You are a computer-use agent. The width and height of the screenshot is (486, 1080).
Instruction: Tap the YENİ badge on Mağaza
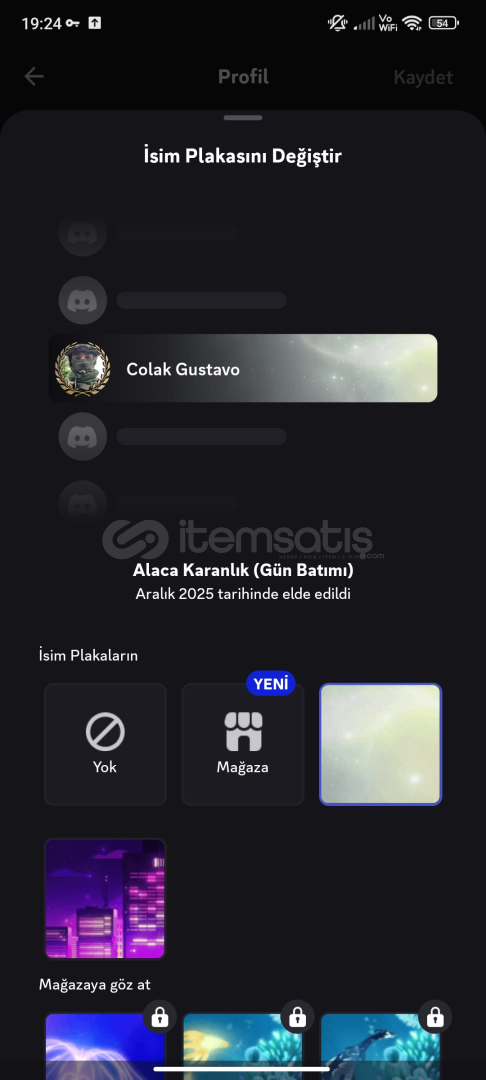click(271, 684)
